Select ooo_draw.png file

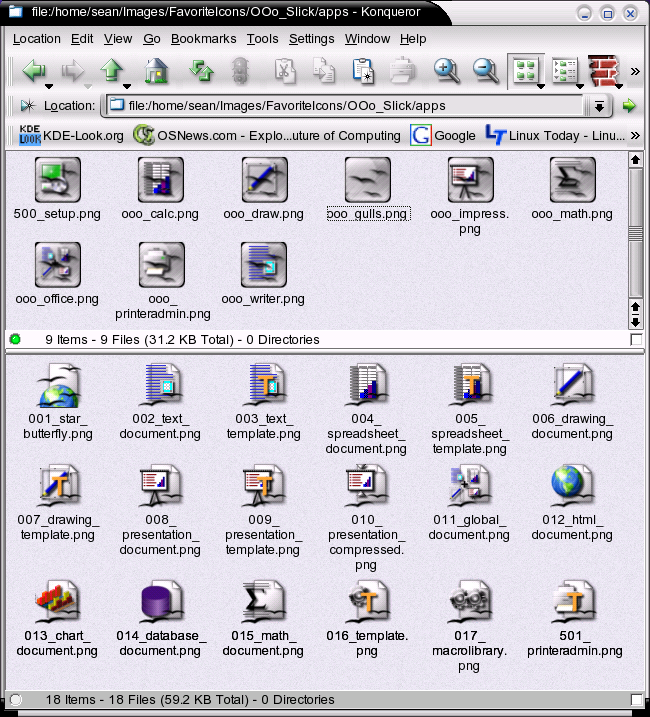tap(263, 189)
